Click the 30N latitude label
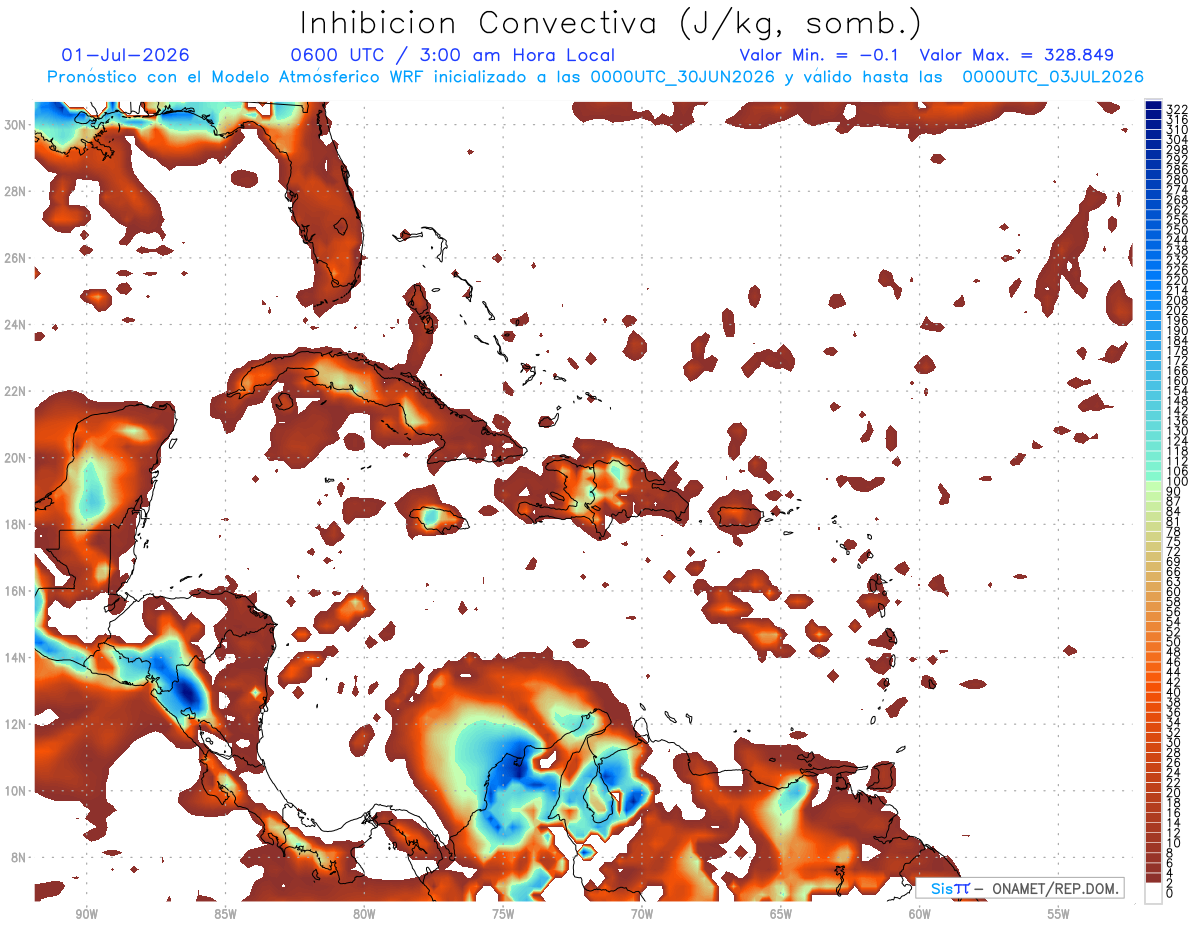 (x=17, y=125)
